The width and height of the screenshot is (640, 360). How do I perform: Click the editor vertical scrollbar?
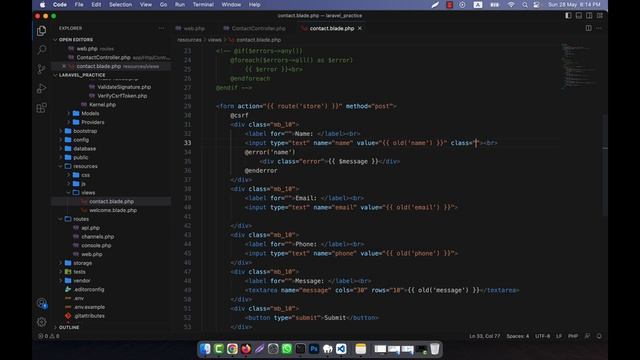point(605,165)
